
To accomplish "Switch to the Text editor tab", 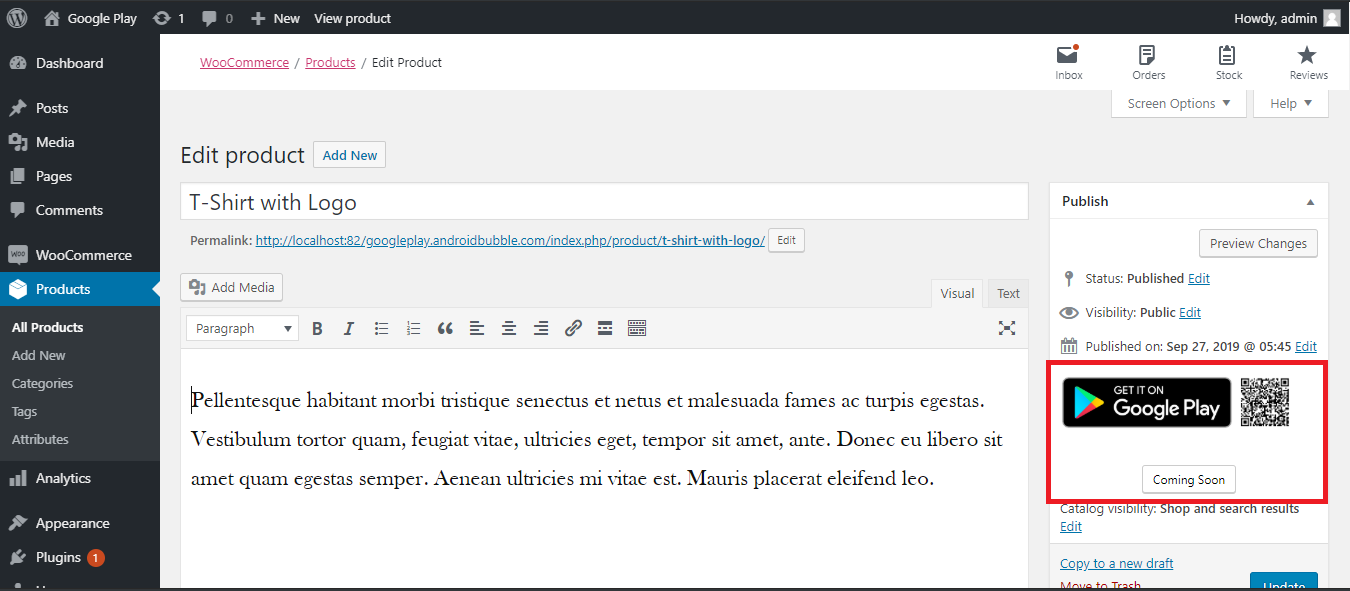I will point(1008,293).
